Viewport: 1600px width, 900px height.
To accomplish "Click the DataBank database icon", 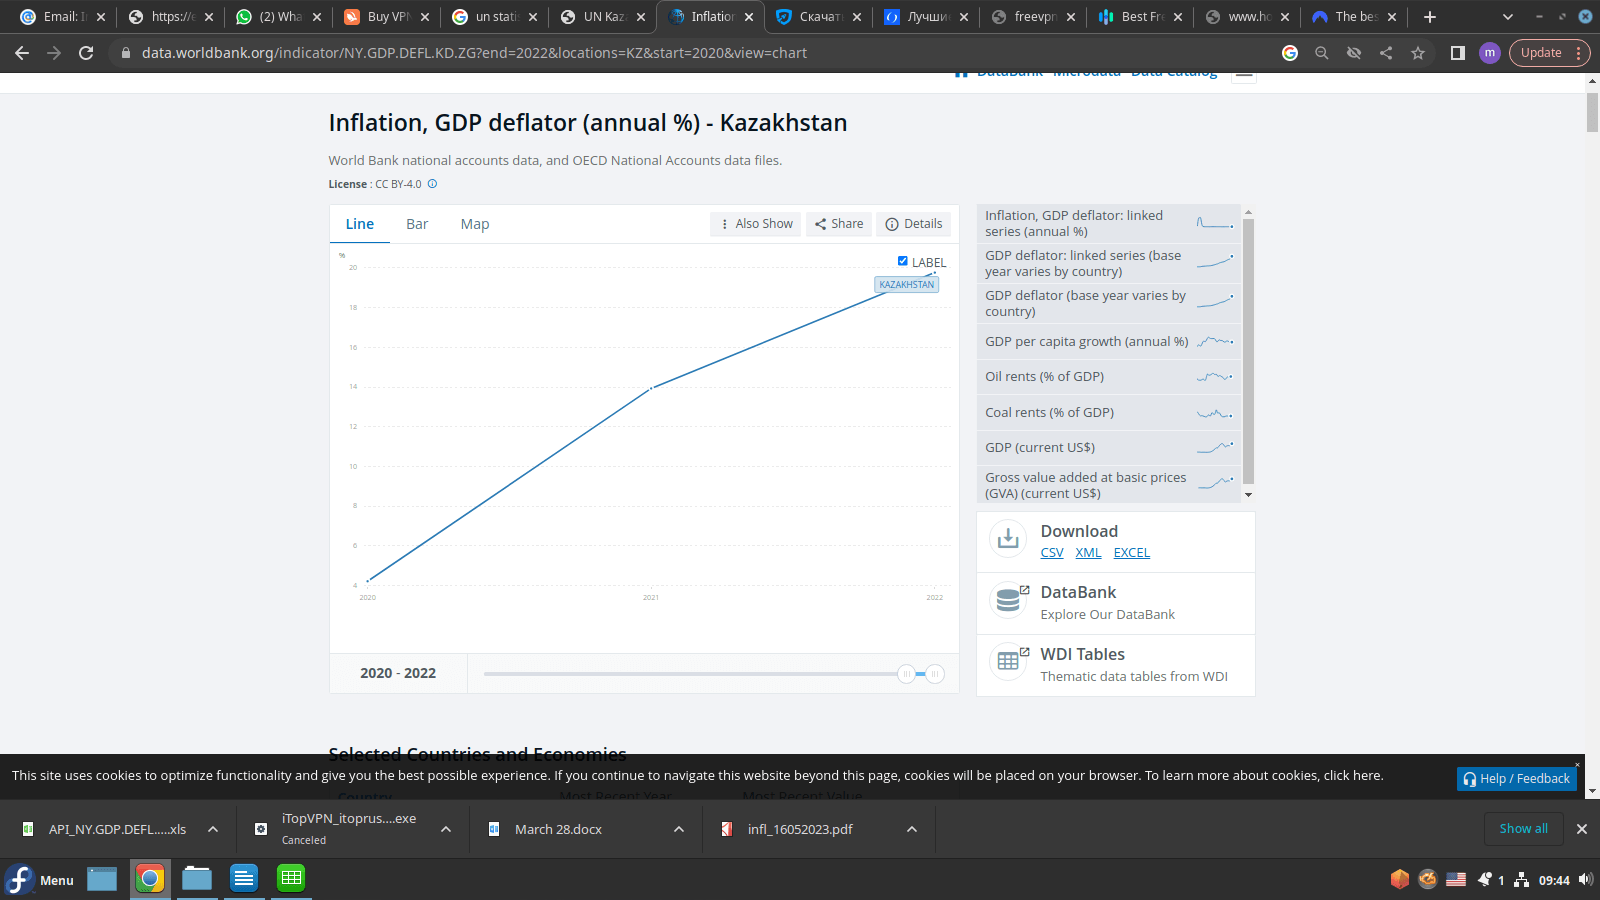I will [x=1008, y=600].
